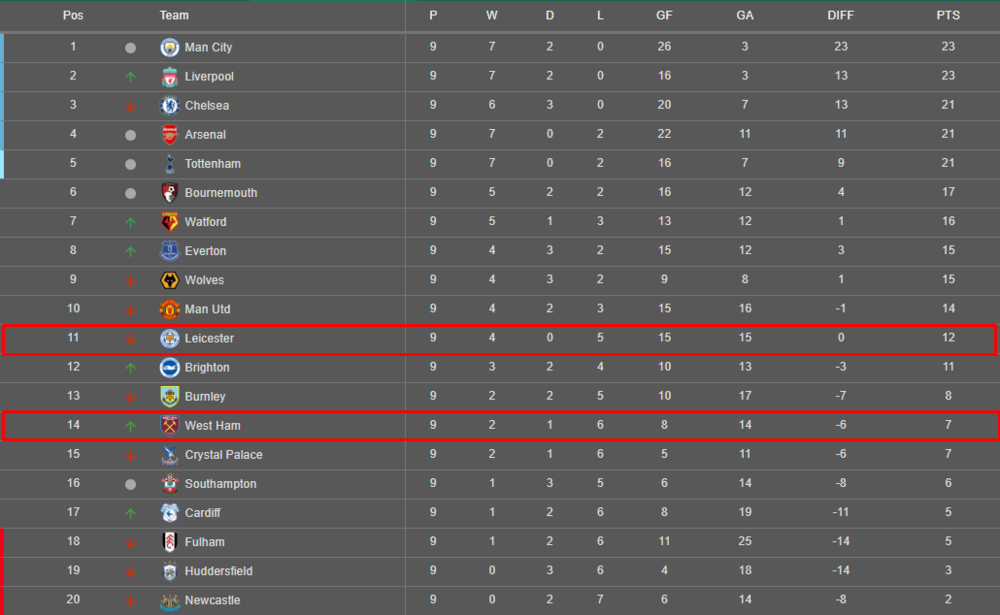Screen dimensions: 1000x615
Task: Click Southampton's grey no-change dot
Action: (130, 484)
